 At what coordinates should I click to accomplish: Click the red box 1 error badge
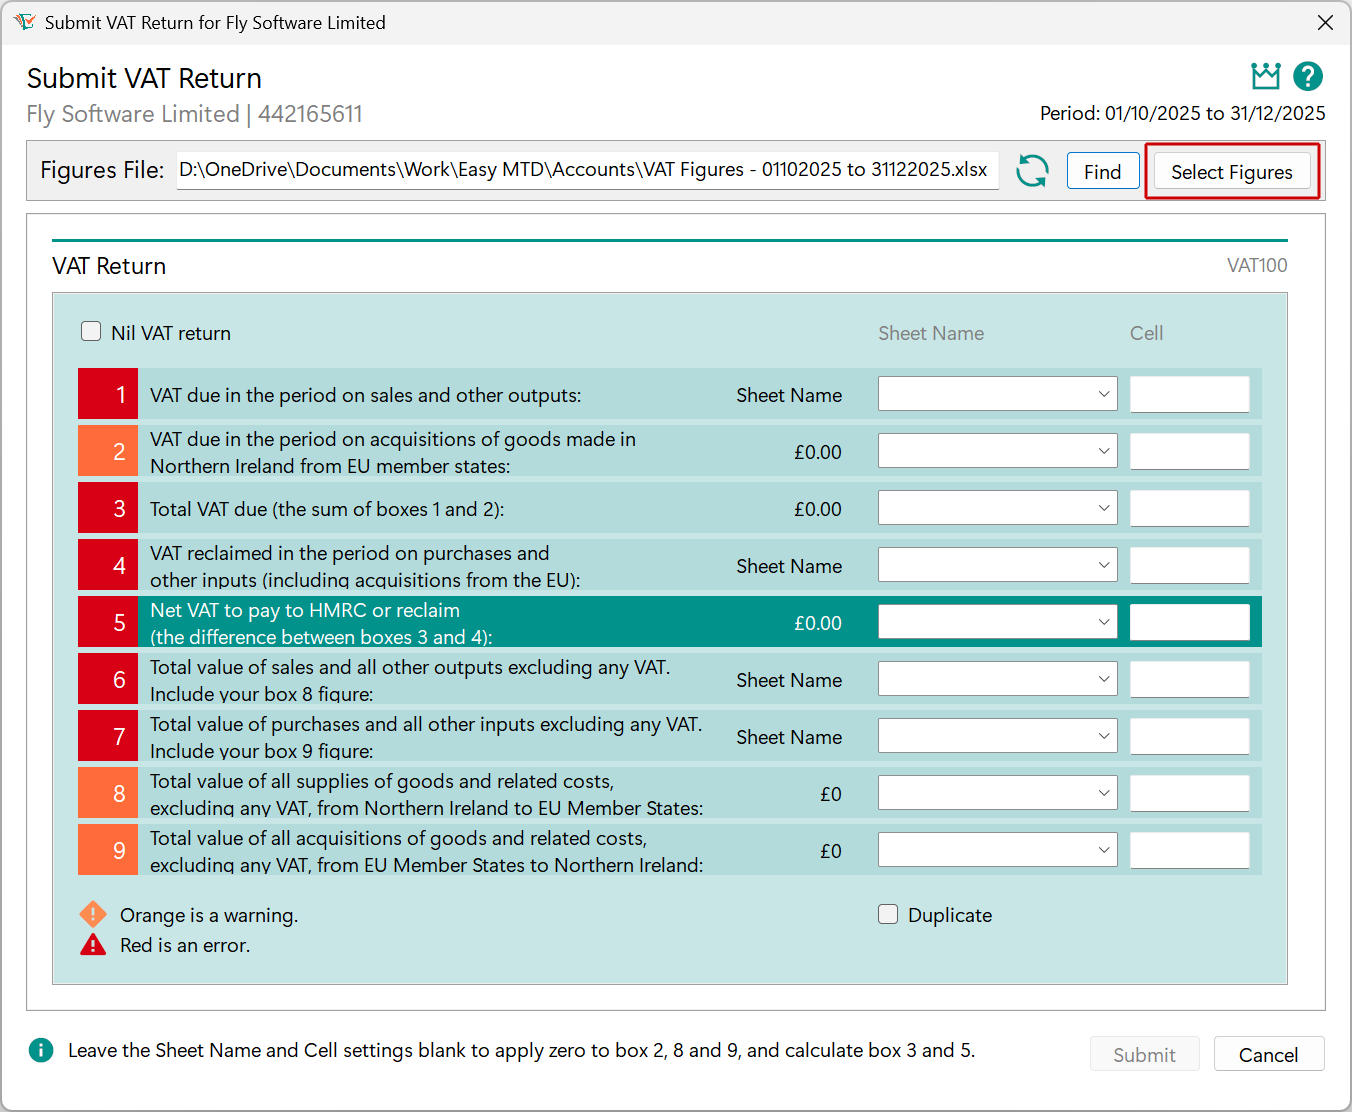(x=107, y=393)
